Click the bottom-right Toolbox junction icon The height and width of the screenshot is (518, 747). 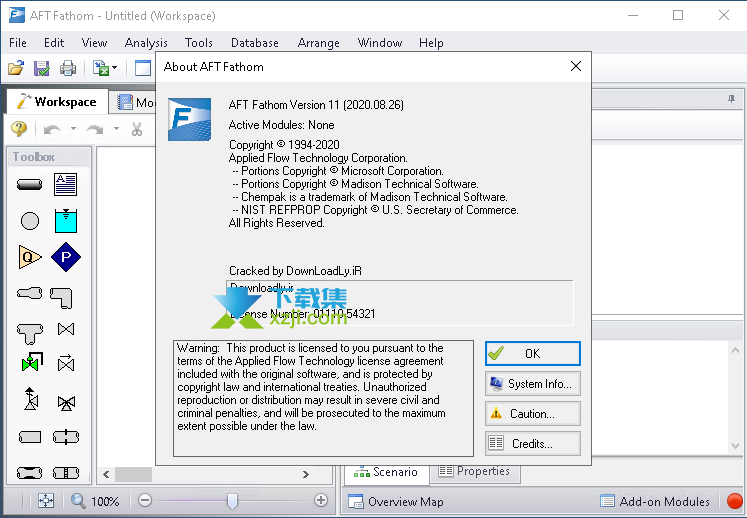tap(66, 473)
